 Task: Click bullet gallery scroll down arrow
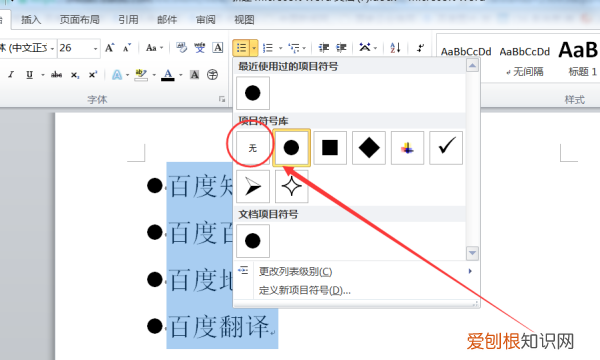point(472,253)
